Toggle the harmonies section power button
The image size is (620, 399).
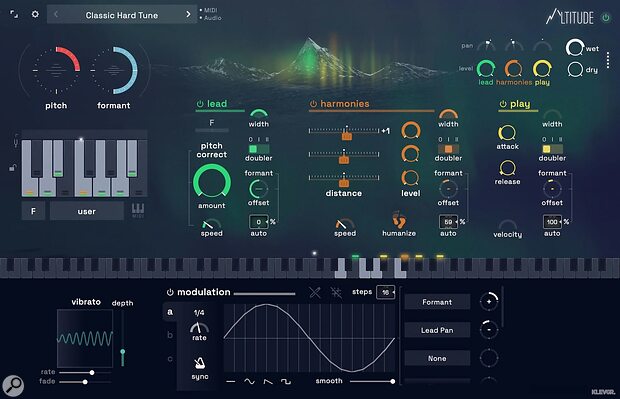click(313, 104)
